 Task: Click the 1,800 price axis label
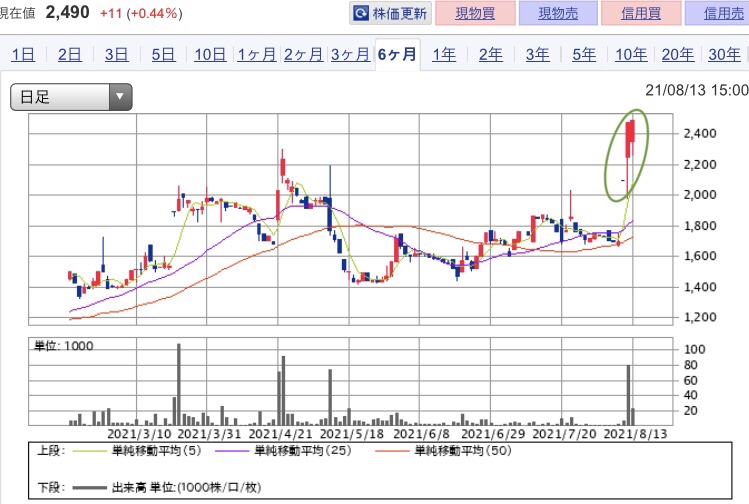[700, 225]
